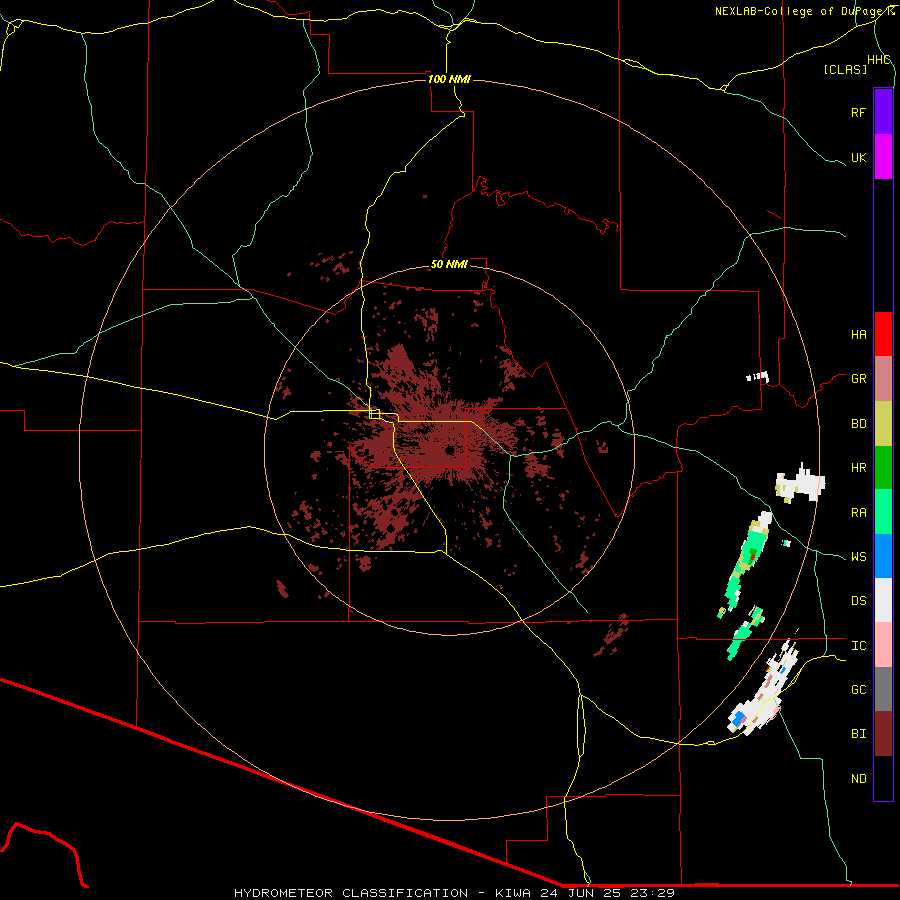Click the RF purple legend swatch
900x900 pixels.
coord(883,112)
